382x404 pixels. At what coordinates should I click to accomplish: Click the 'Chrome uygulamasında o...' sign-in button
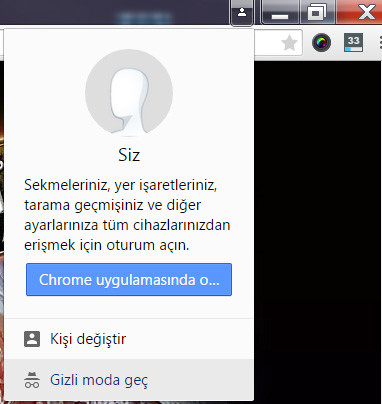click(129, 279)
